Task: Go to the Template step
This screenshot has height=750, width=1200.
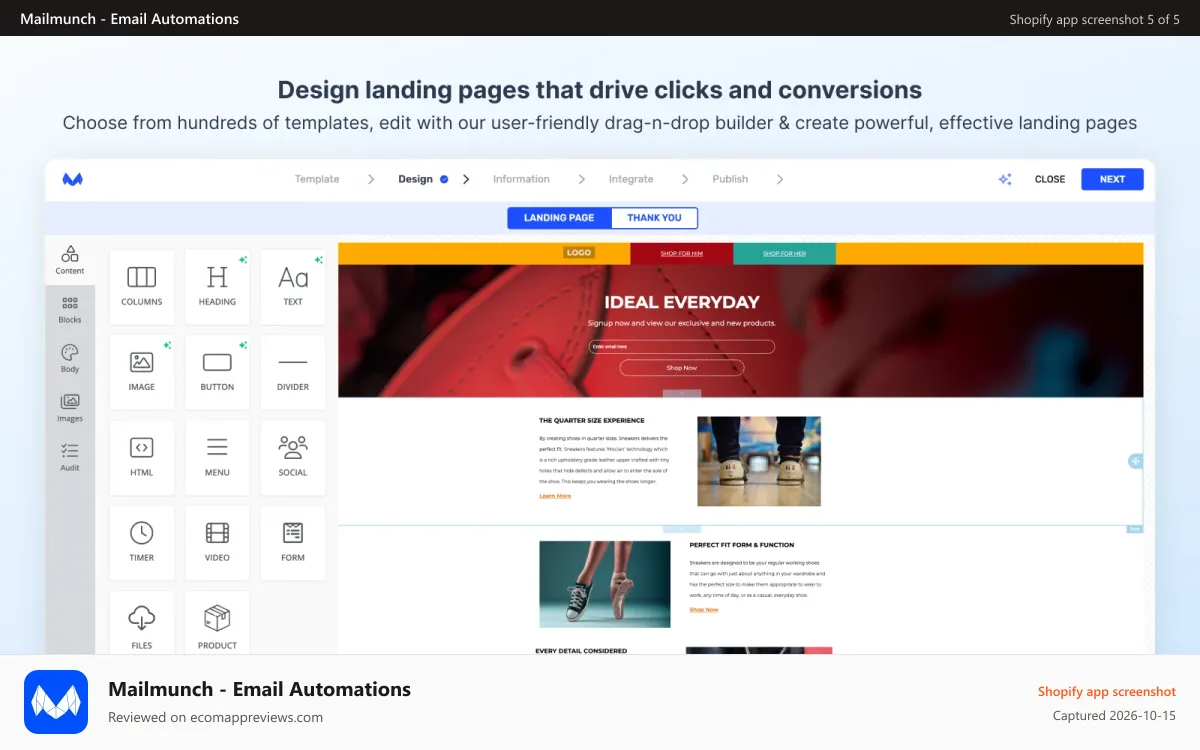Action: coord(317,179)
